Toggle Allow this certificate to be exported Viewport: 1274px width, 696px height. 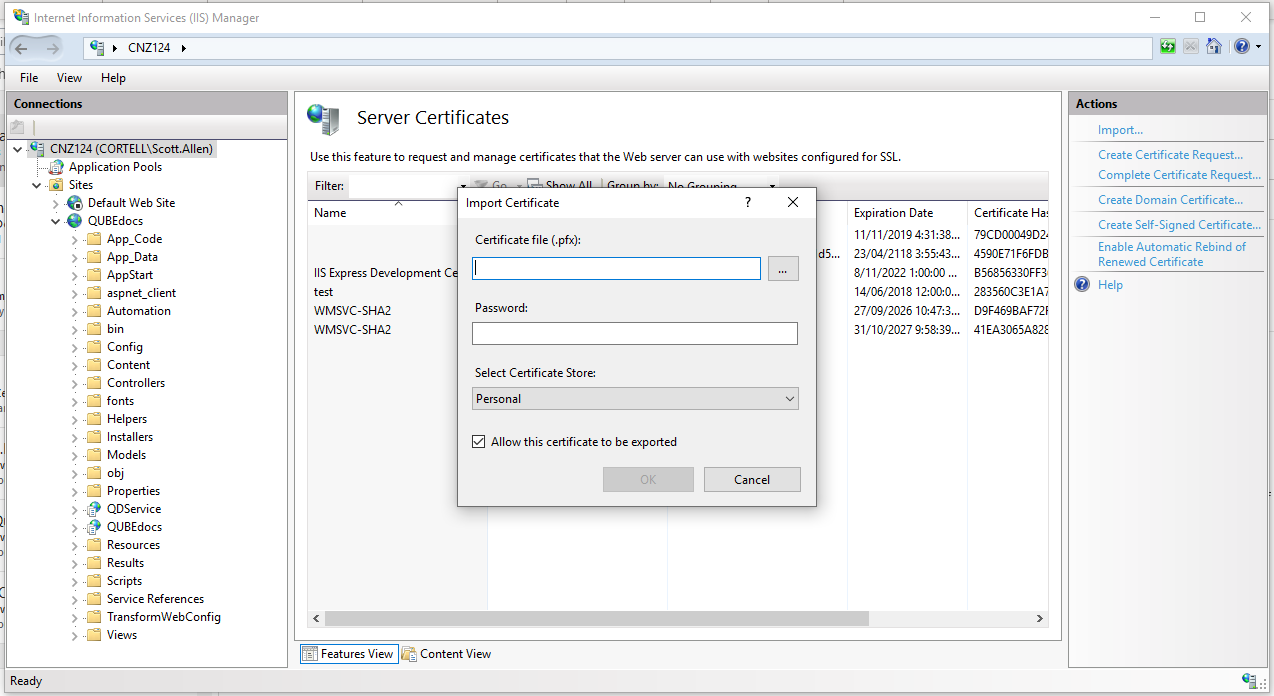478,441
